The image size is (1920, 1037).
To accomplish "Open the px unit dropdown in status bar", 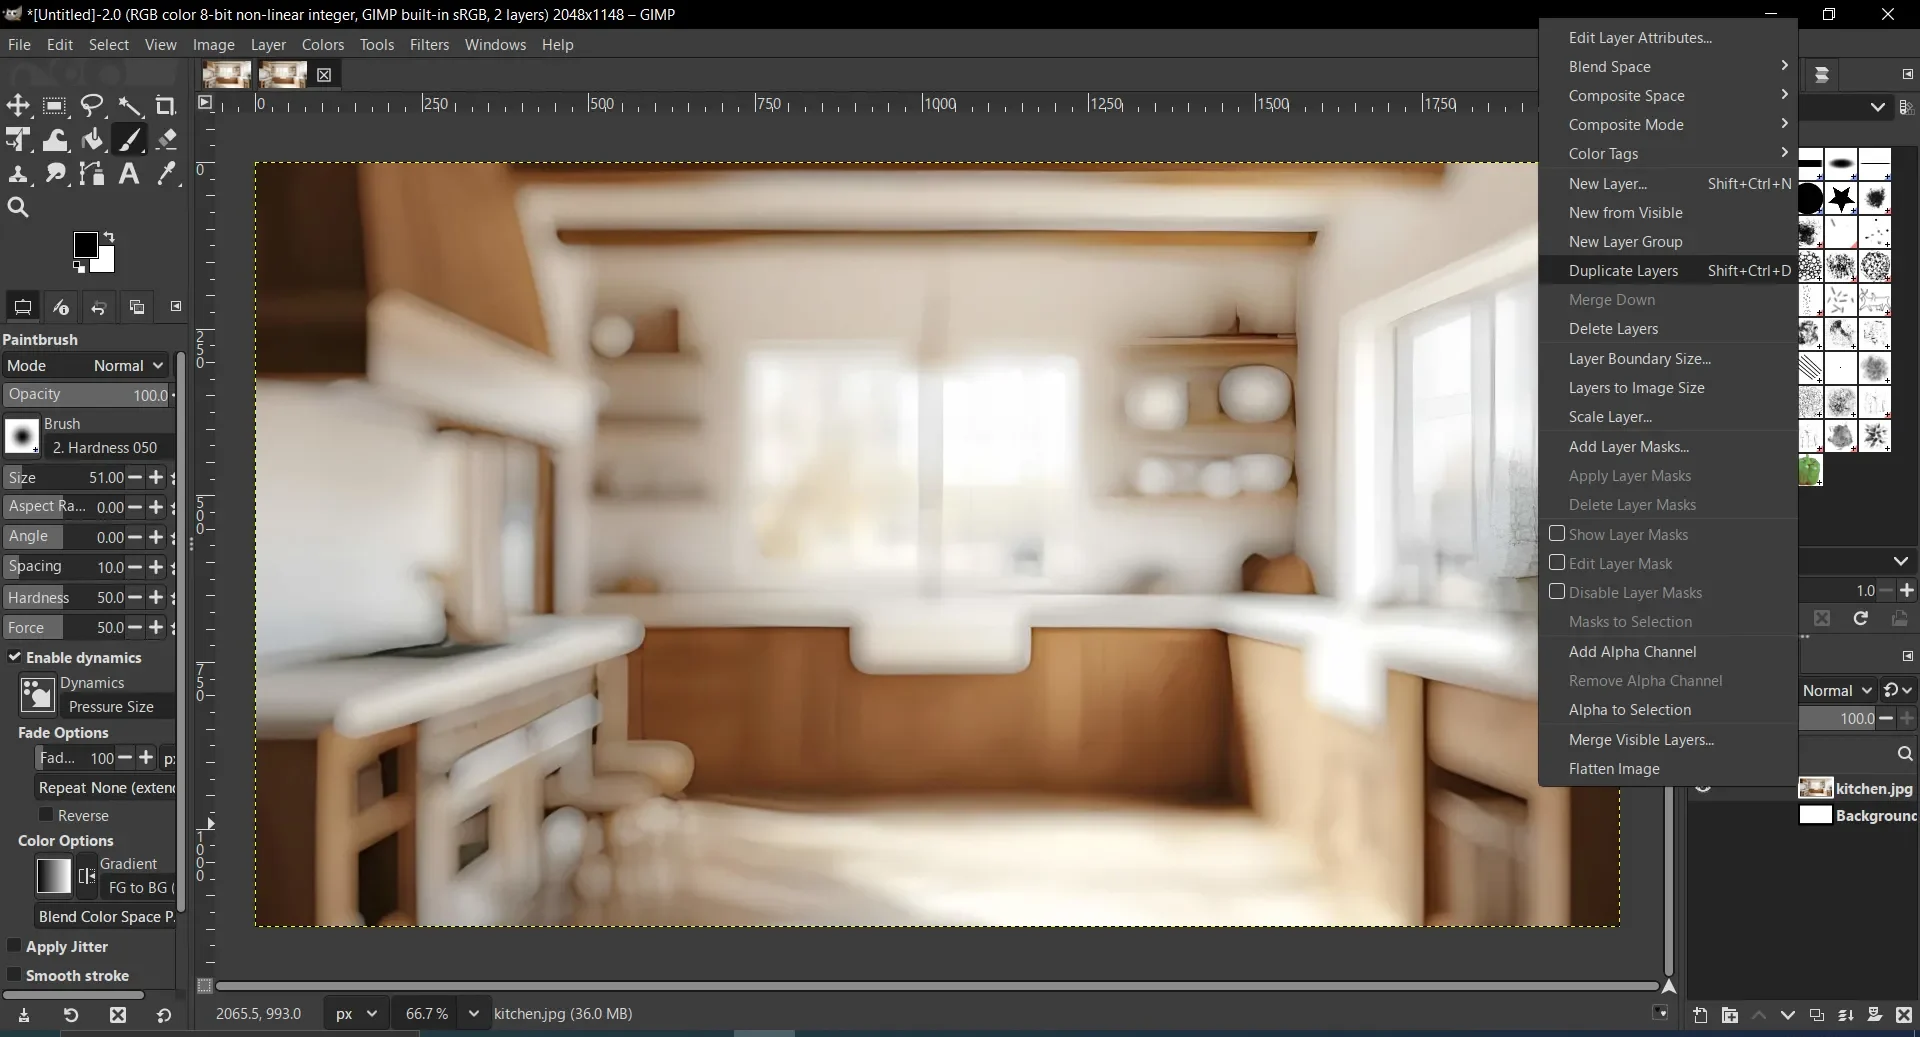I will pos(356,1013).
